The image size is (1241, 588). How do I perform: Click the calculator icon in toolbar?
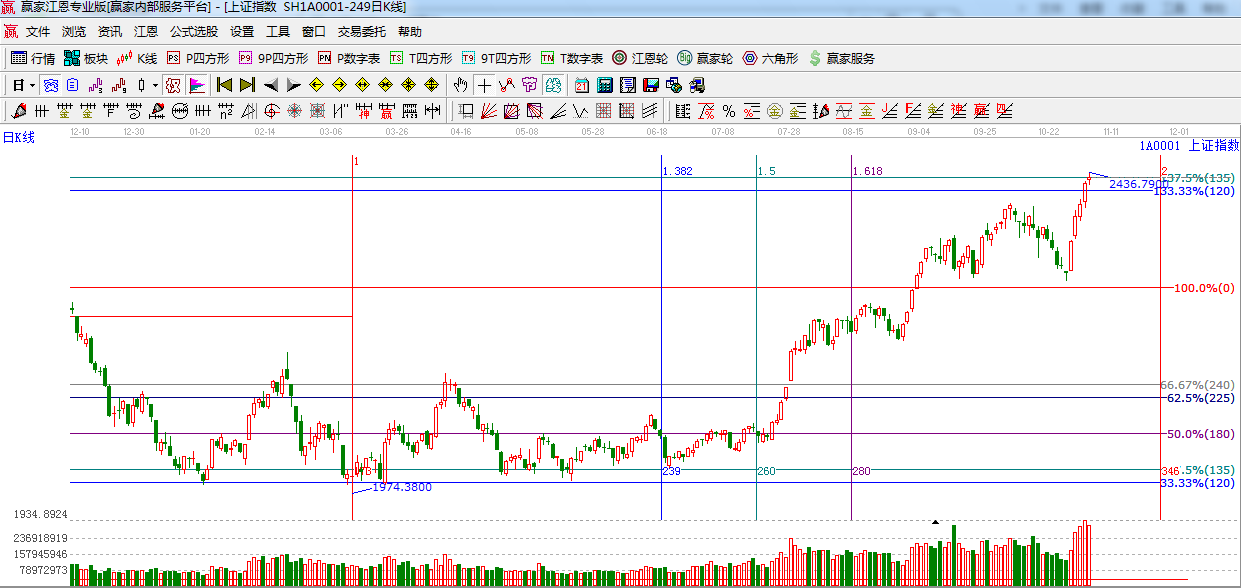605,85
